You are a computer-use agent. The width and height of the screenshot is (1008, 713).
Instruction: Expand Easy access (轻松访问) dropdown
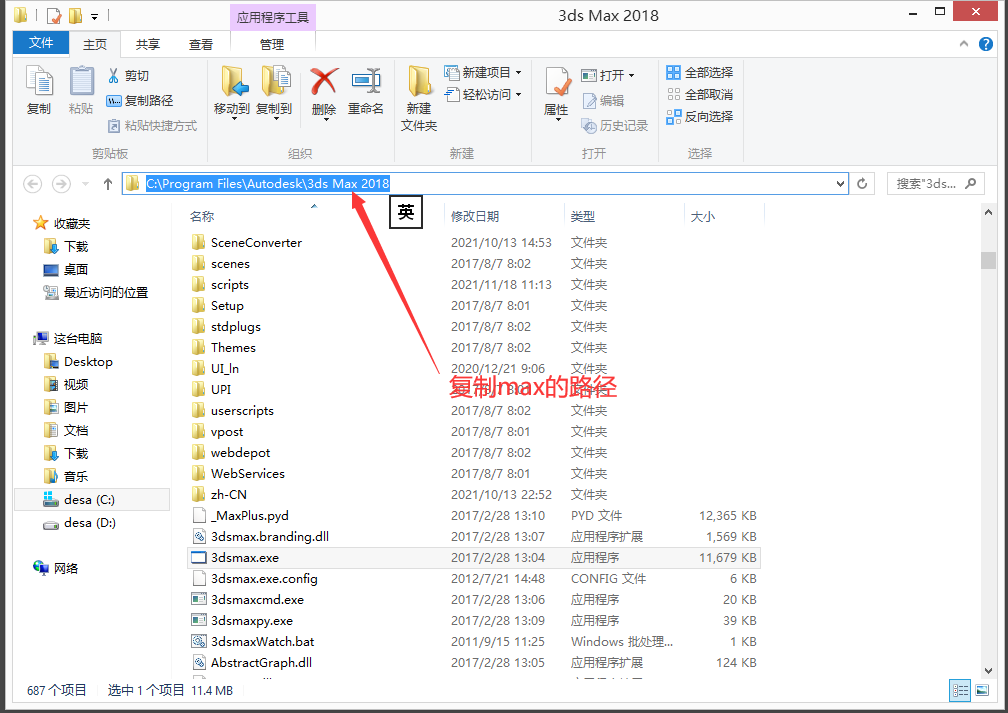click(519, 95)
